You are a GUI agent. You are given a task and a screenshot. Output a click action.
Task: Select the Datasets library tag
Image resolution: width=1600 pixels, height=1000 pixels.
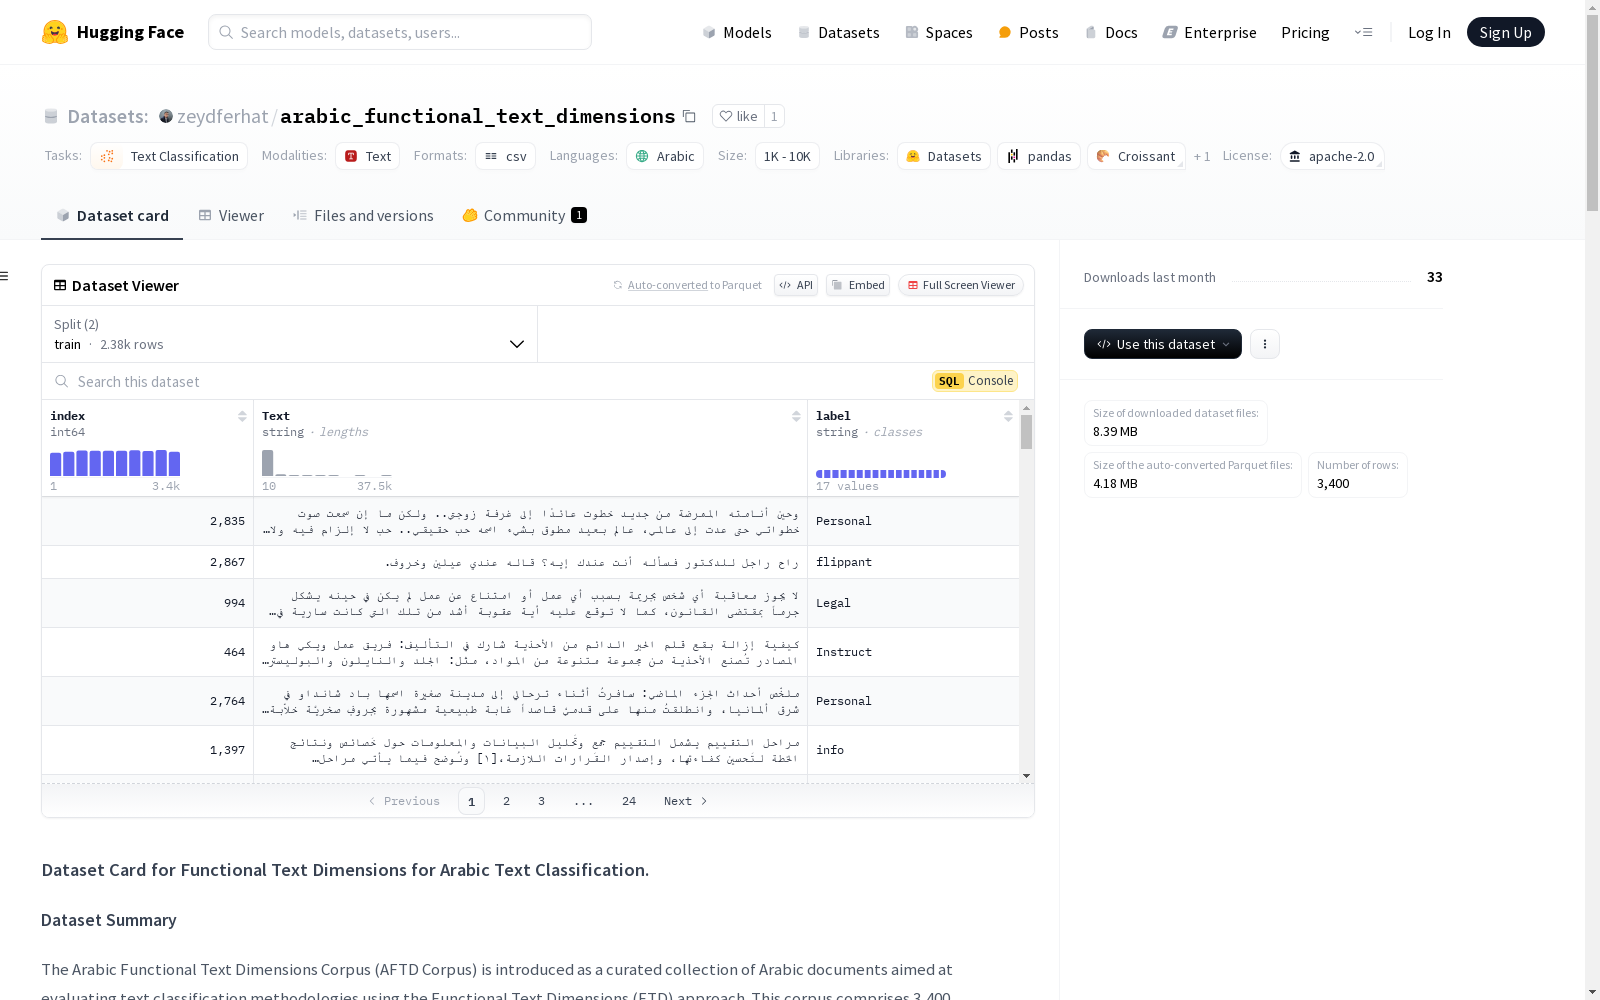pos(944,156)
